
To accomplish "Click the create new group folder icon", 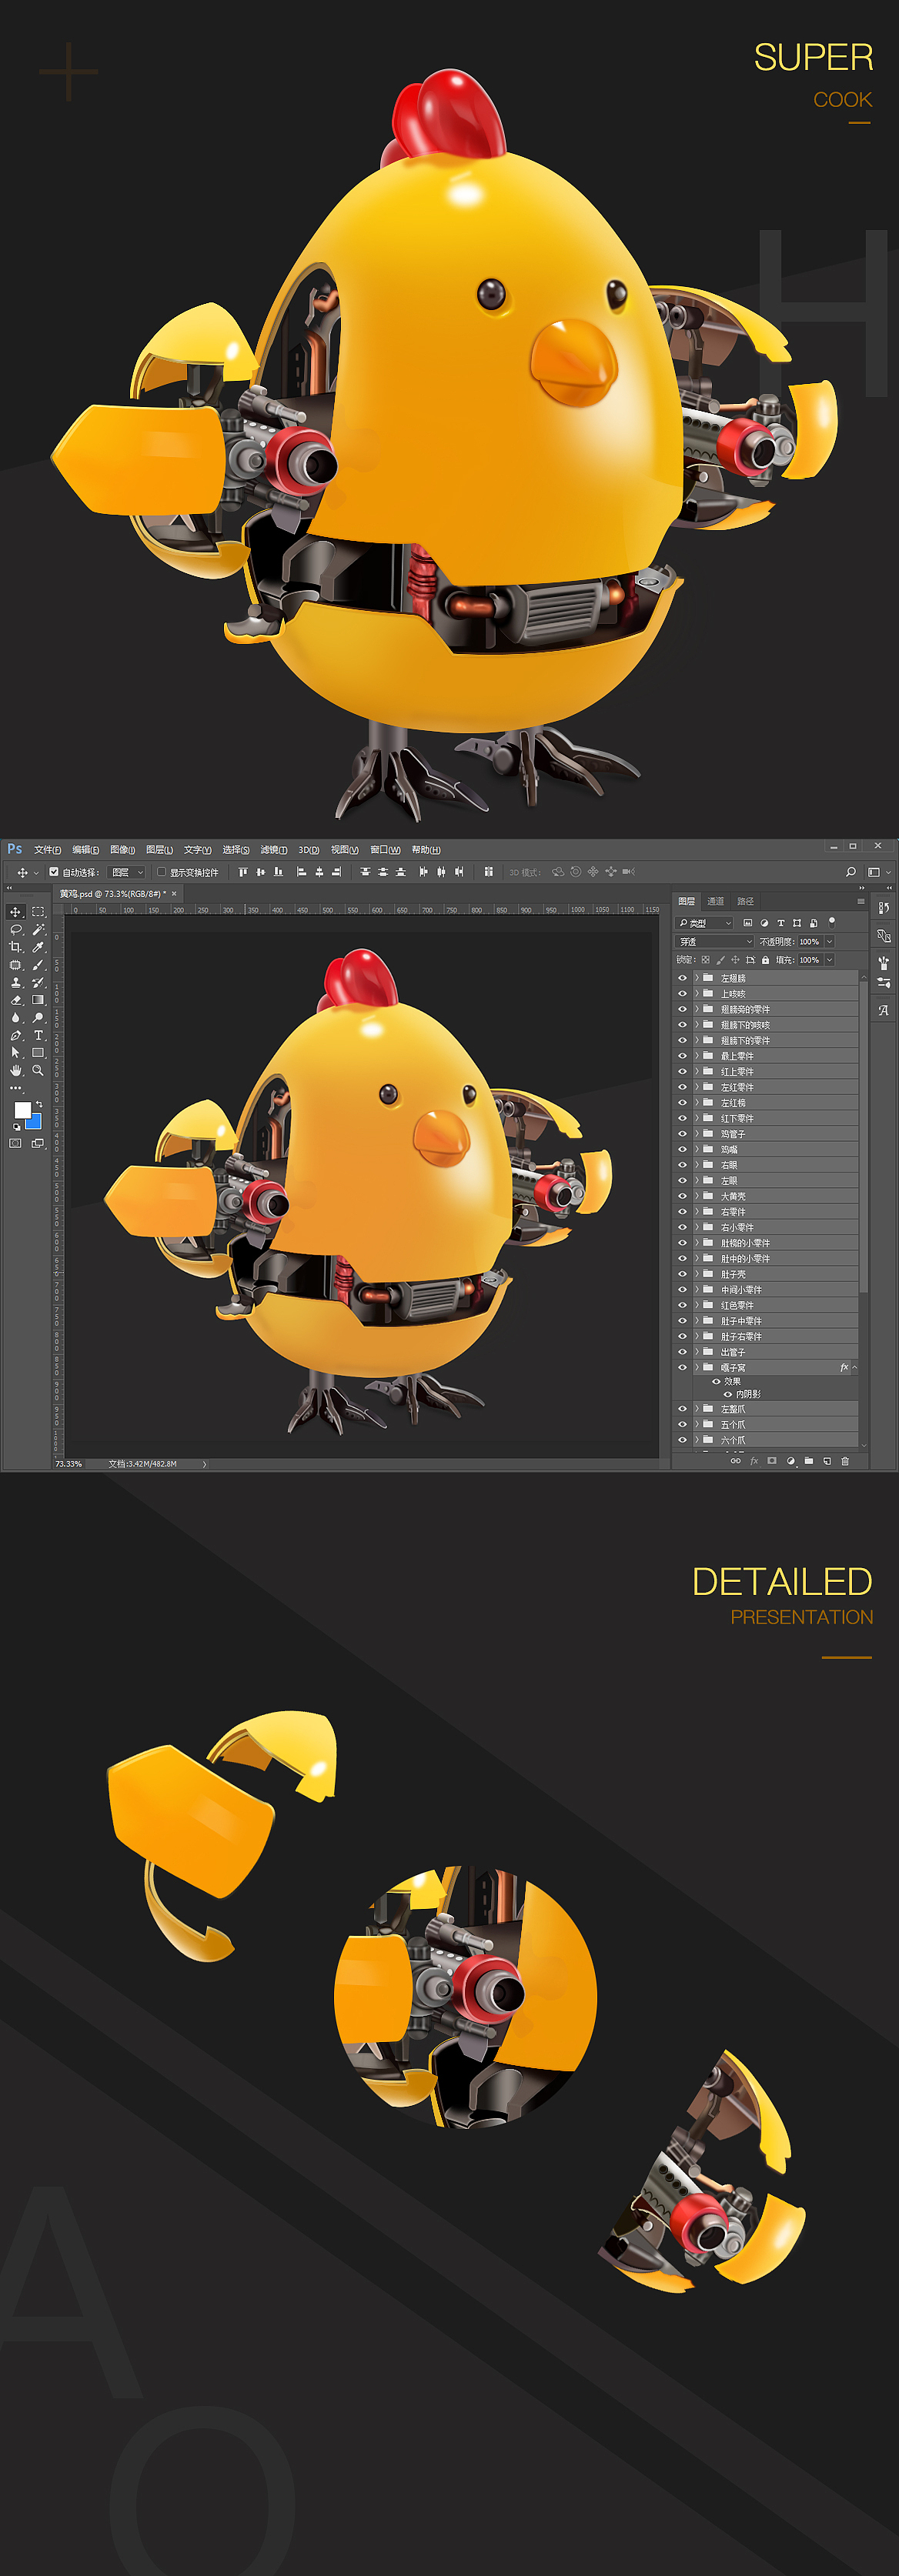I will [x=809, y=1461].
